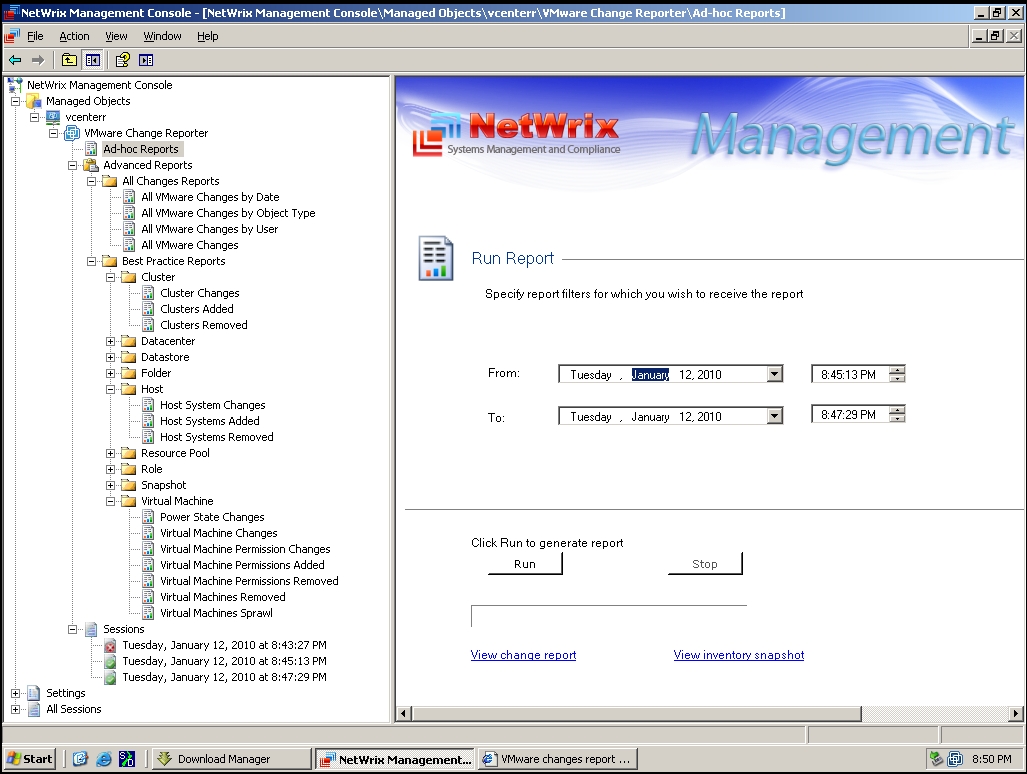Toggle the Show/Hide Console Tree icon

[92, 60]
